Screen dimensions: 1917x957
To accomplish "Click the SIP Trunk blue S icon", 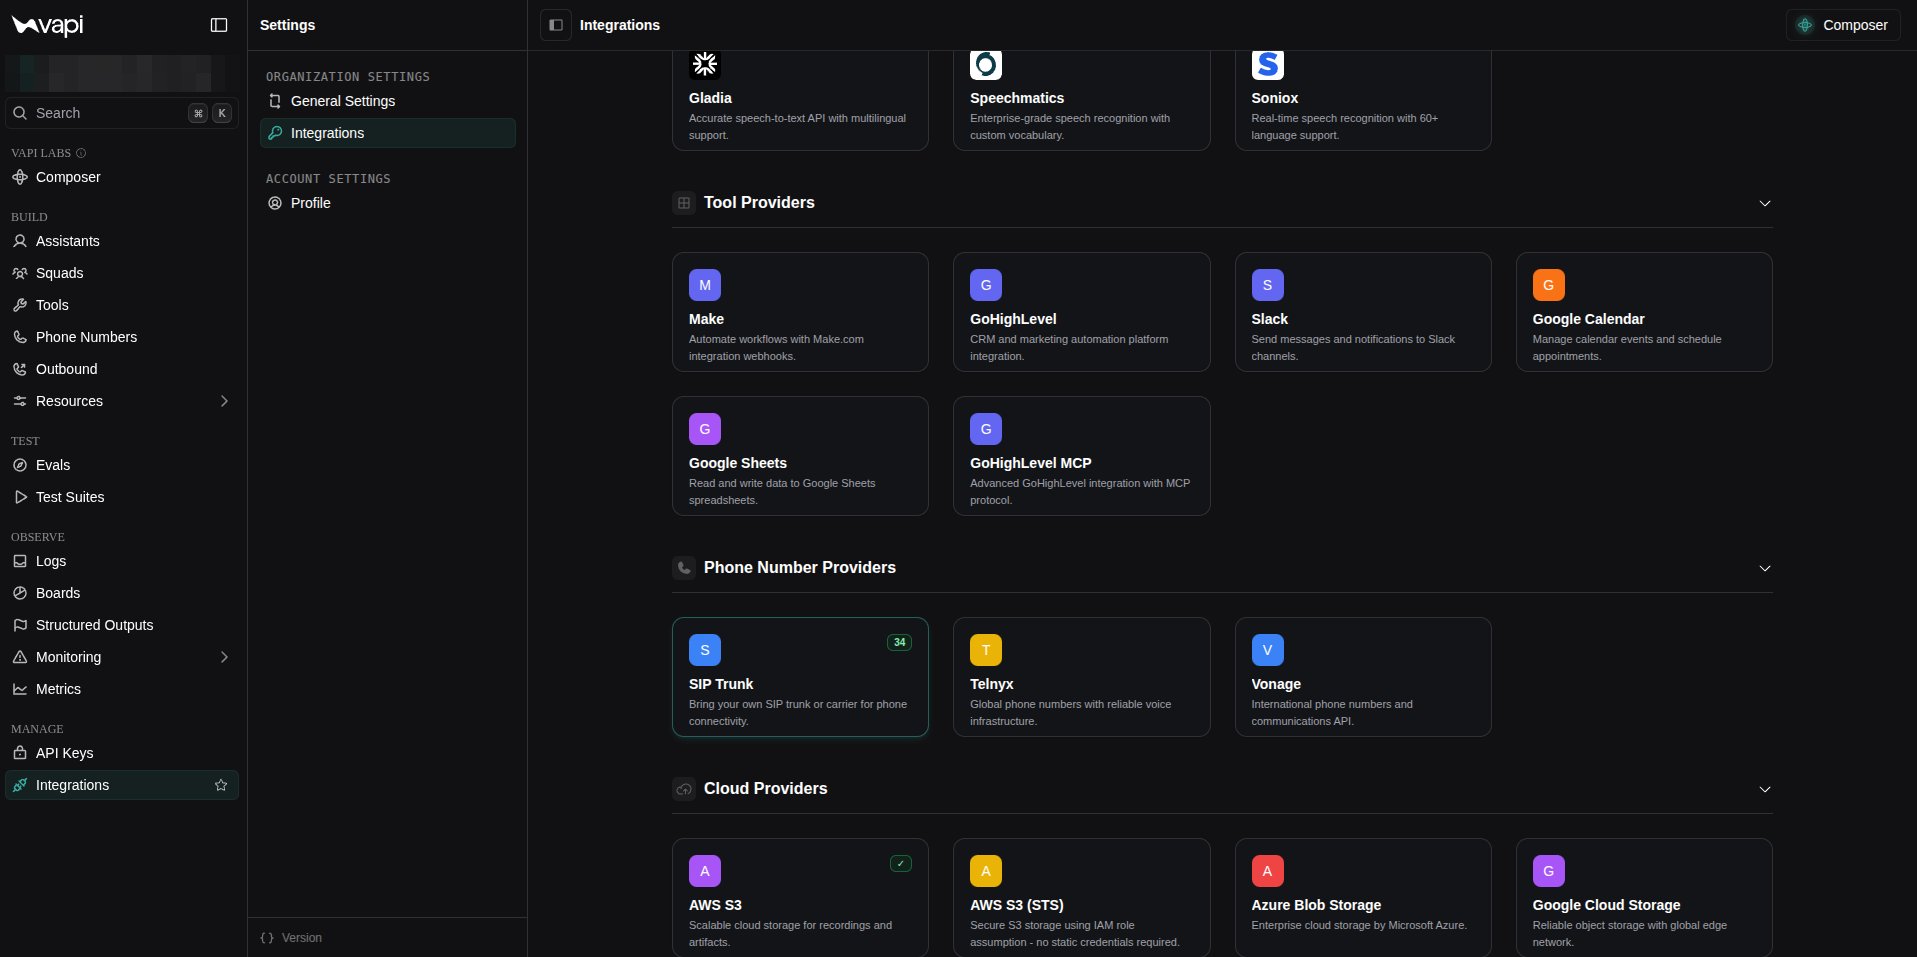I will point(705,650).
